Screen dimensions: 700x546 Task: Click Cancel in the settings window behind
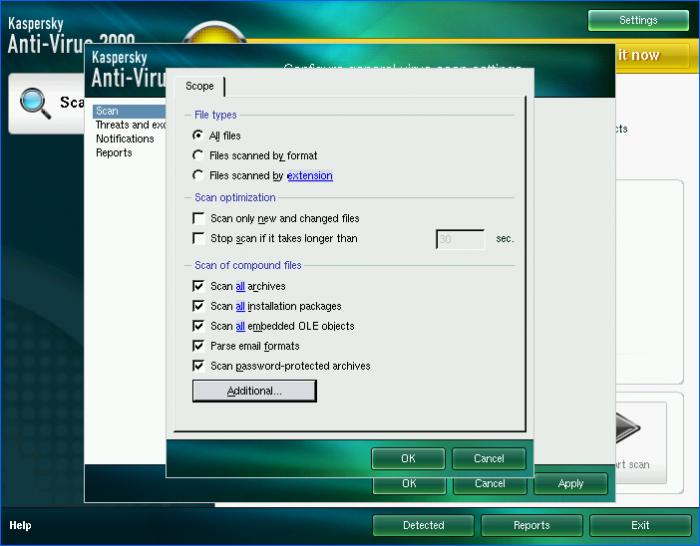point(490,484)
